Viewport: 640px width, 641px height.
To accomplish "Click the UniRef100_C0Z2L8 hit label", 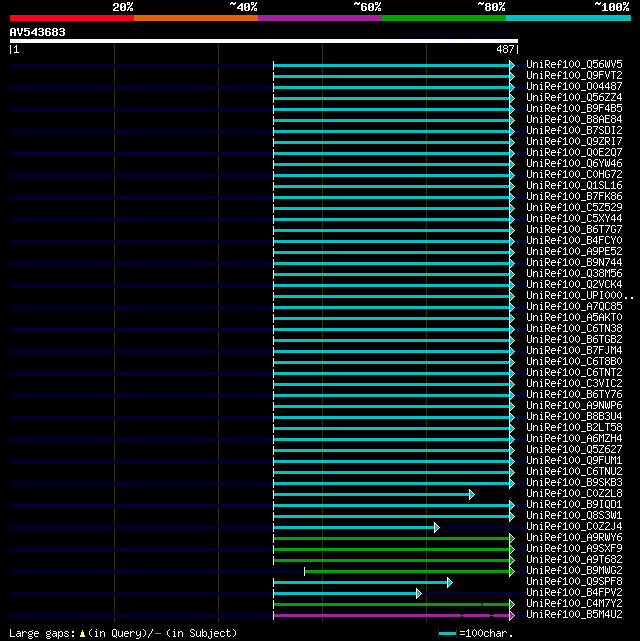I will [574, 494].
